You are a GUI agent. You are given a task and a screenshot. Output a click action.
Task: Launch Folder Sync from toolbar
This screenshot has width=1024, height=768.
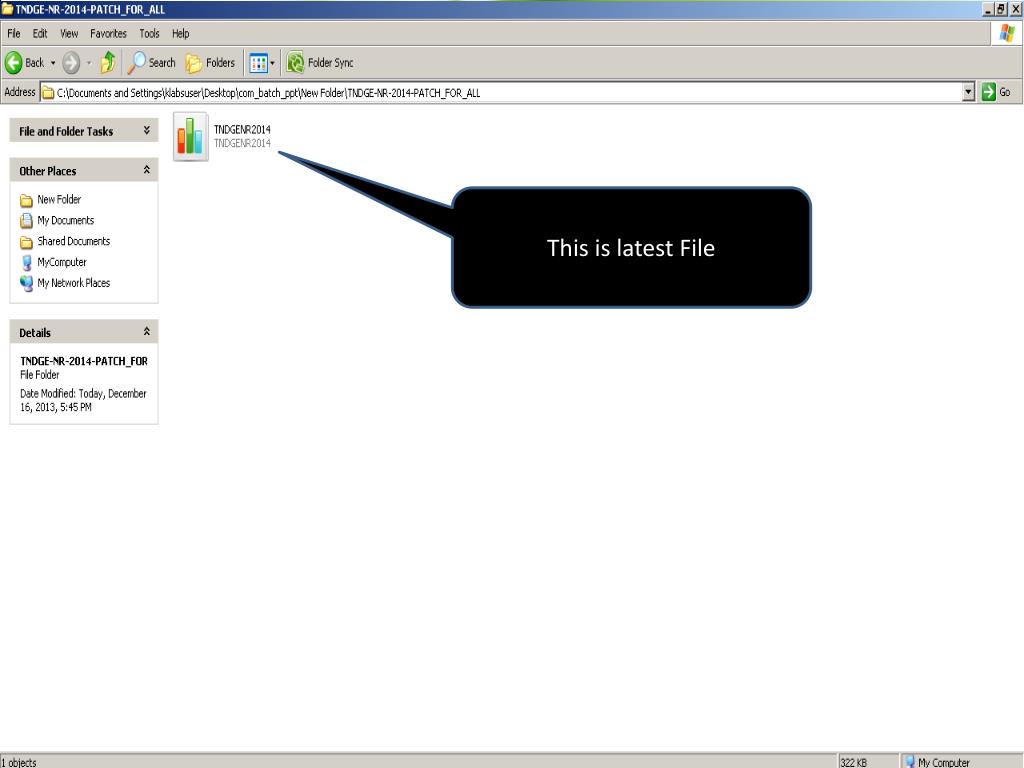[x=320, y=63]
